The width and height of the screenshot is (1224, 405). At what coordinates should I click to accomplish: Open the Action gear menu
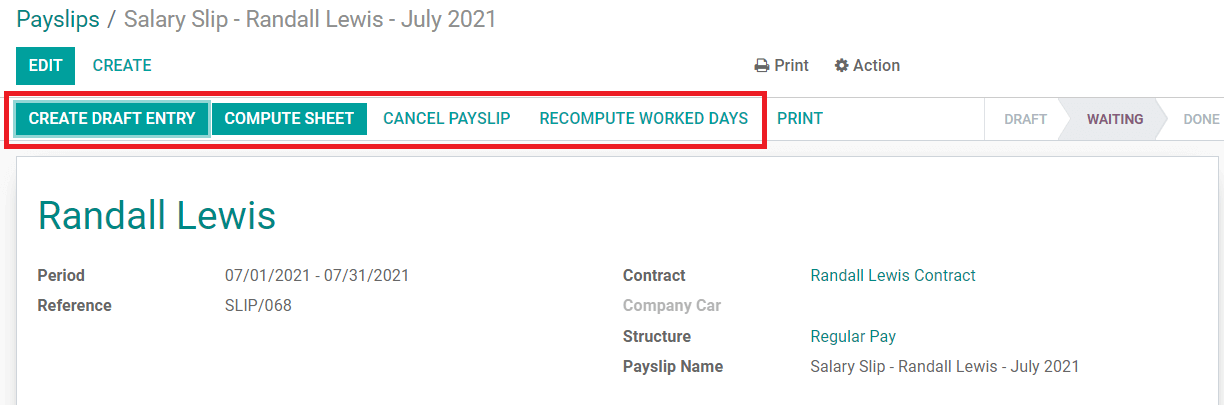pyautogui.click(x=867, y=66)
